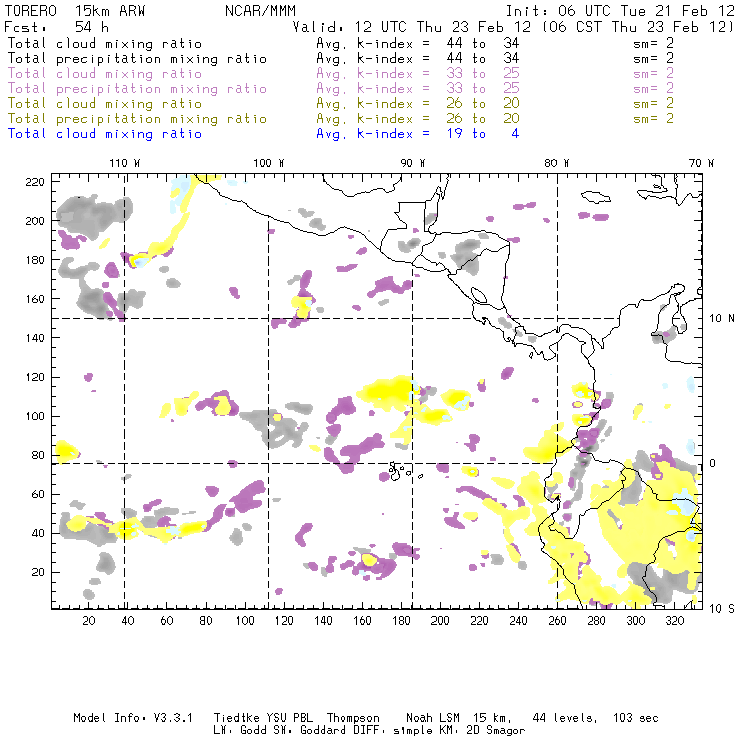Click "Init: 06 UTC Tue 21 Feb 12"
This screenshot has width=740, height=740.
(x=620, y=11)
